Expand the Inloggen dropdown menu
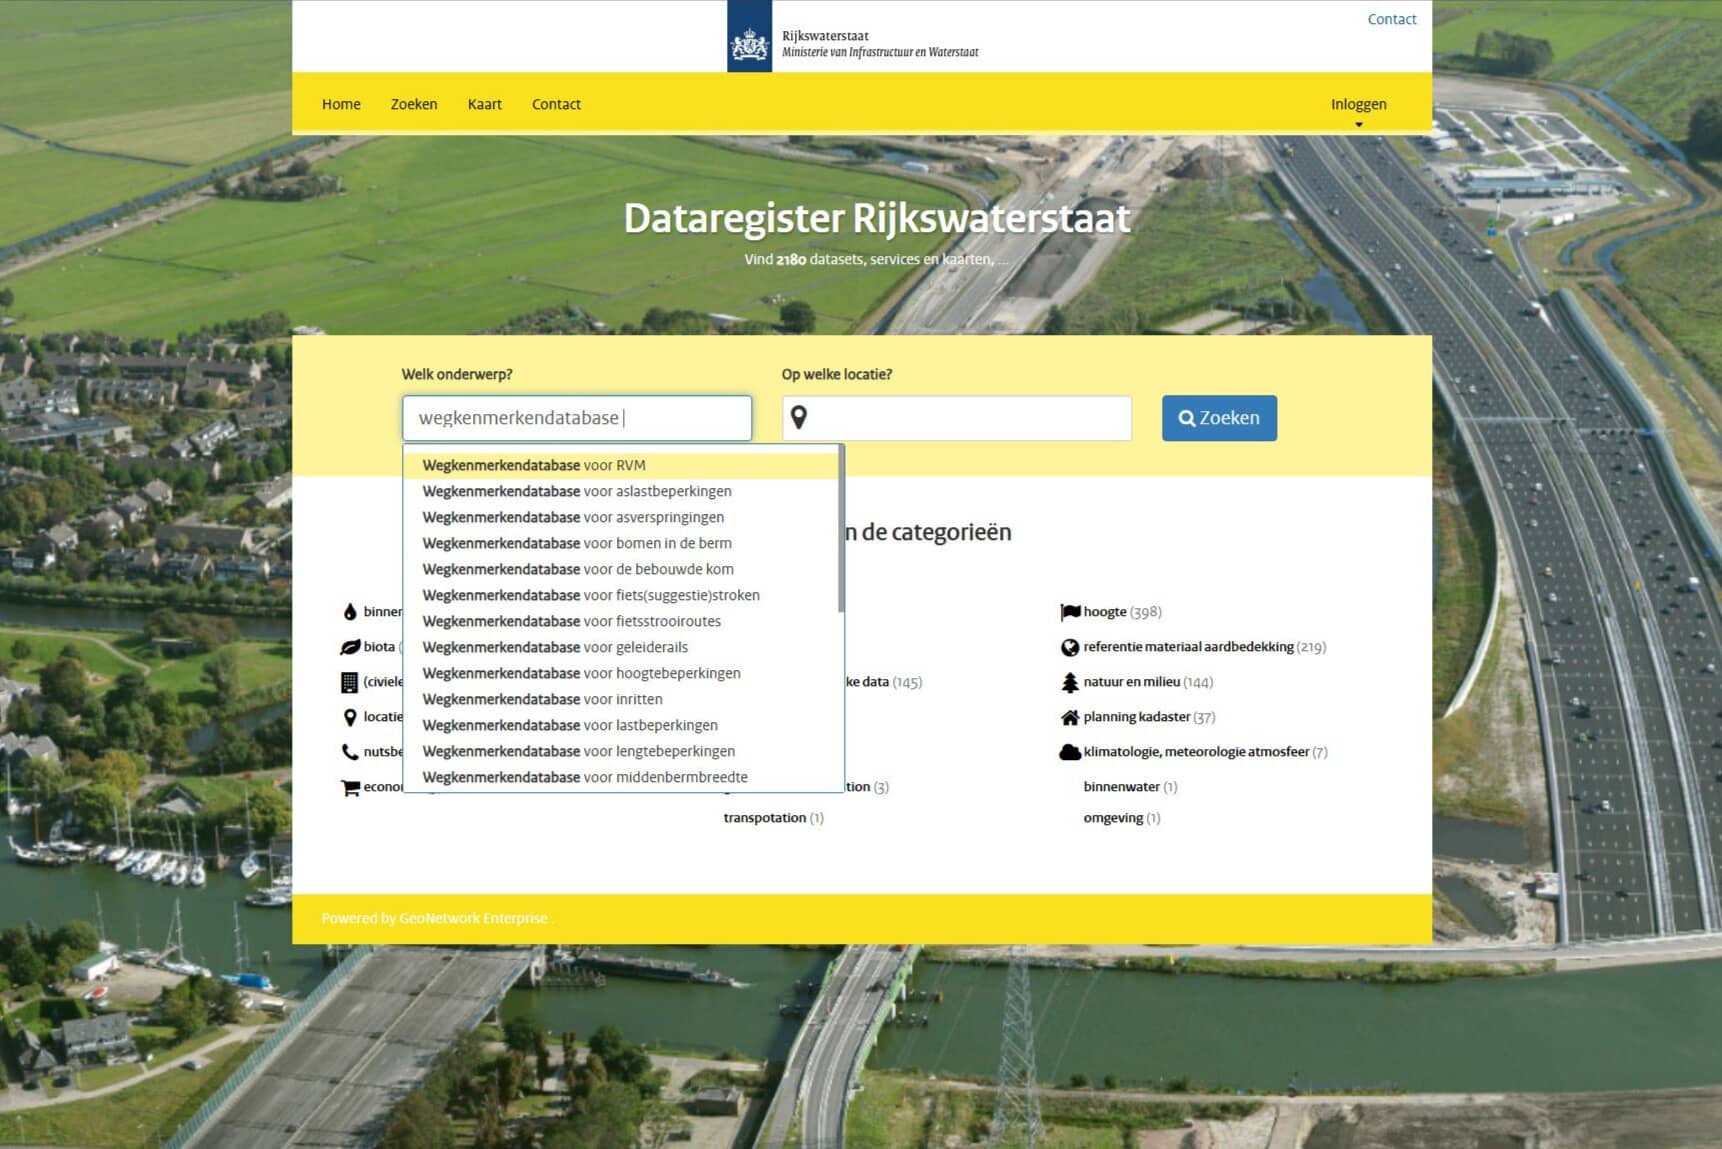Viewport: 1722px width, 1149px height. tap(1358, 105)
